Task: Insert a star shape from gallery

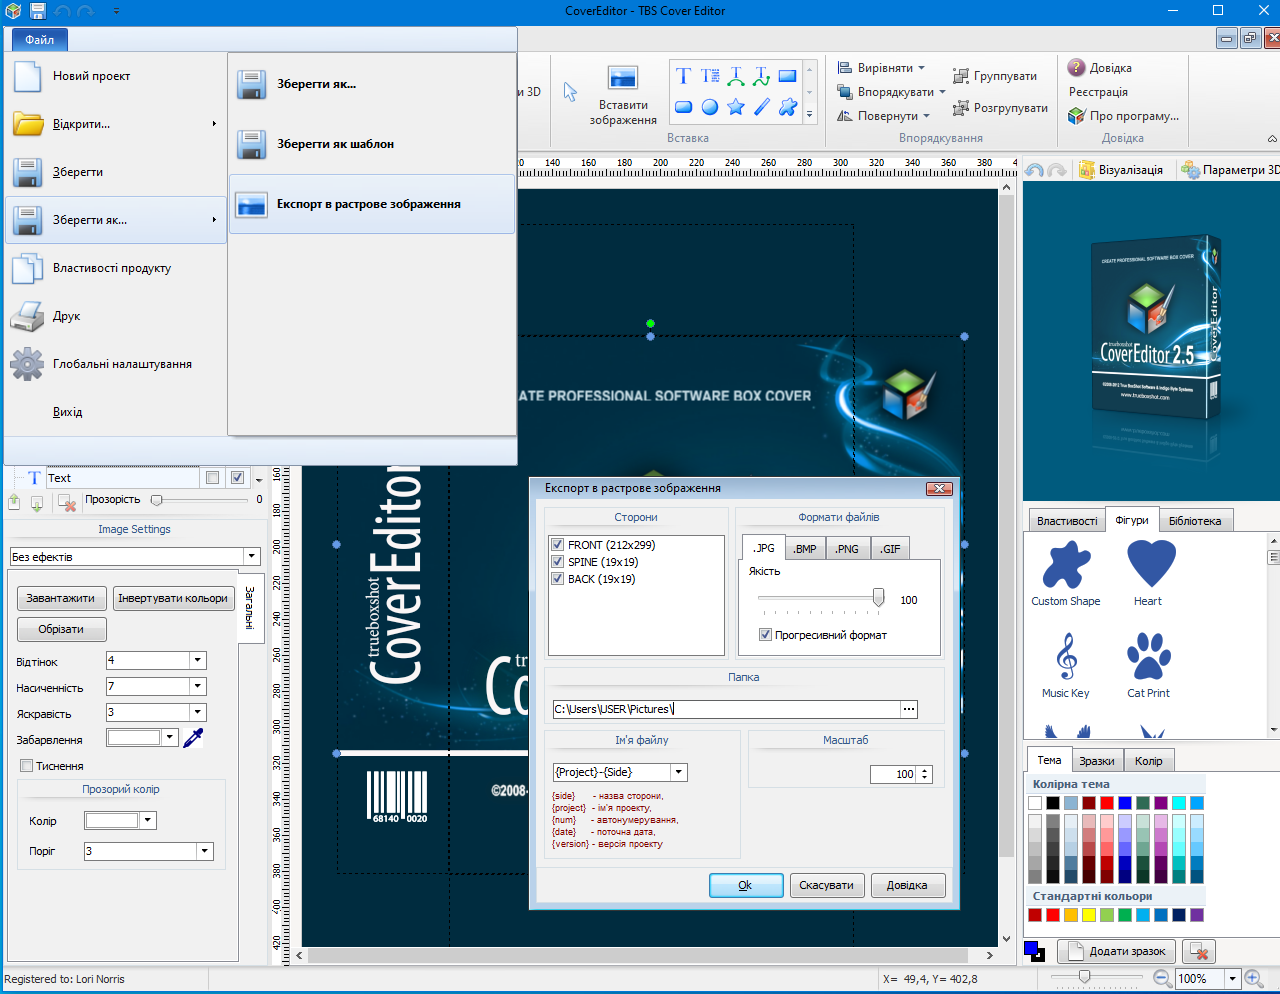Action: click(x=736, y=107)
